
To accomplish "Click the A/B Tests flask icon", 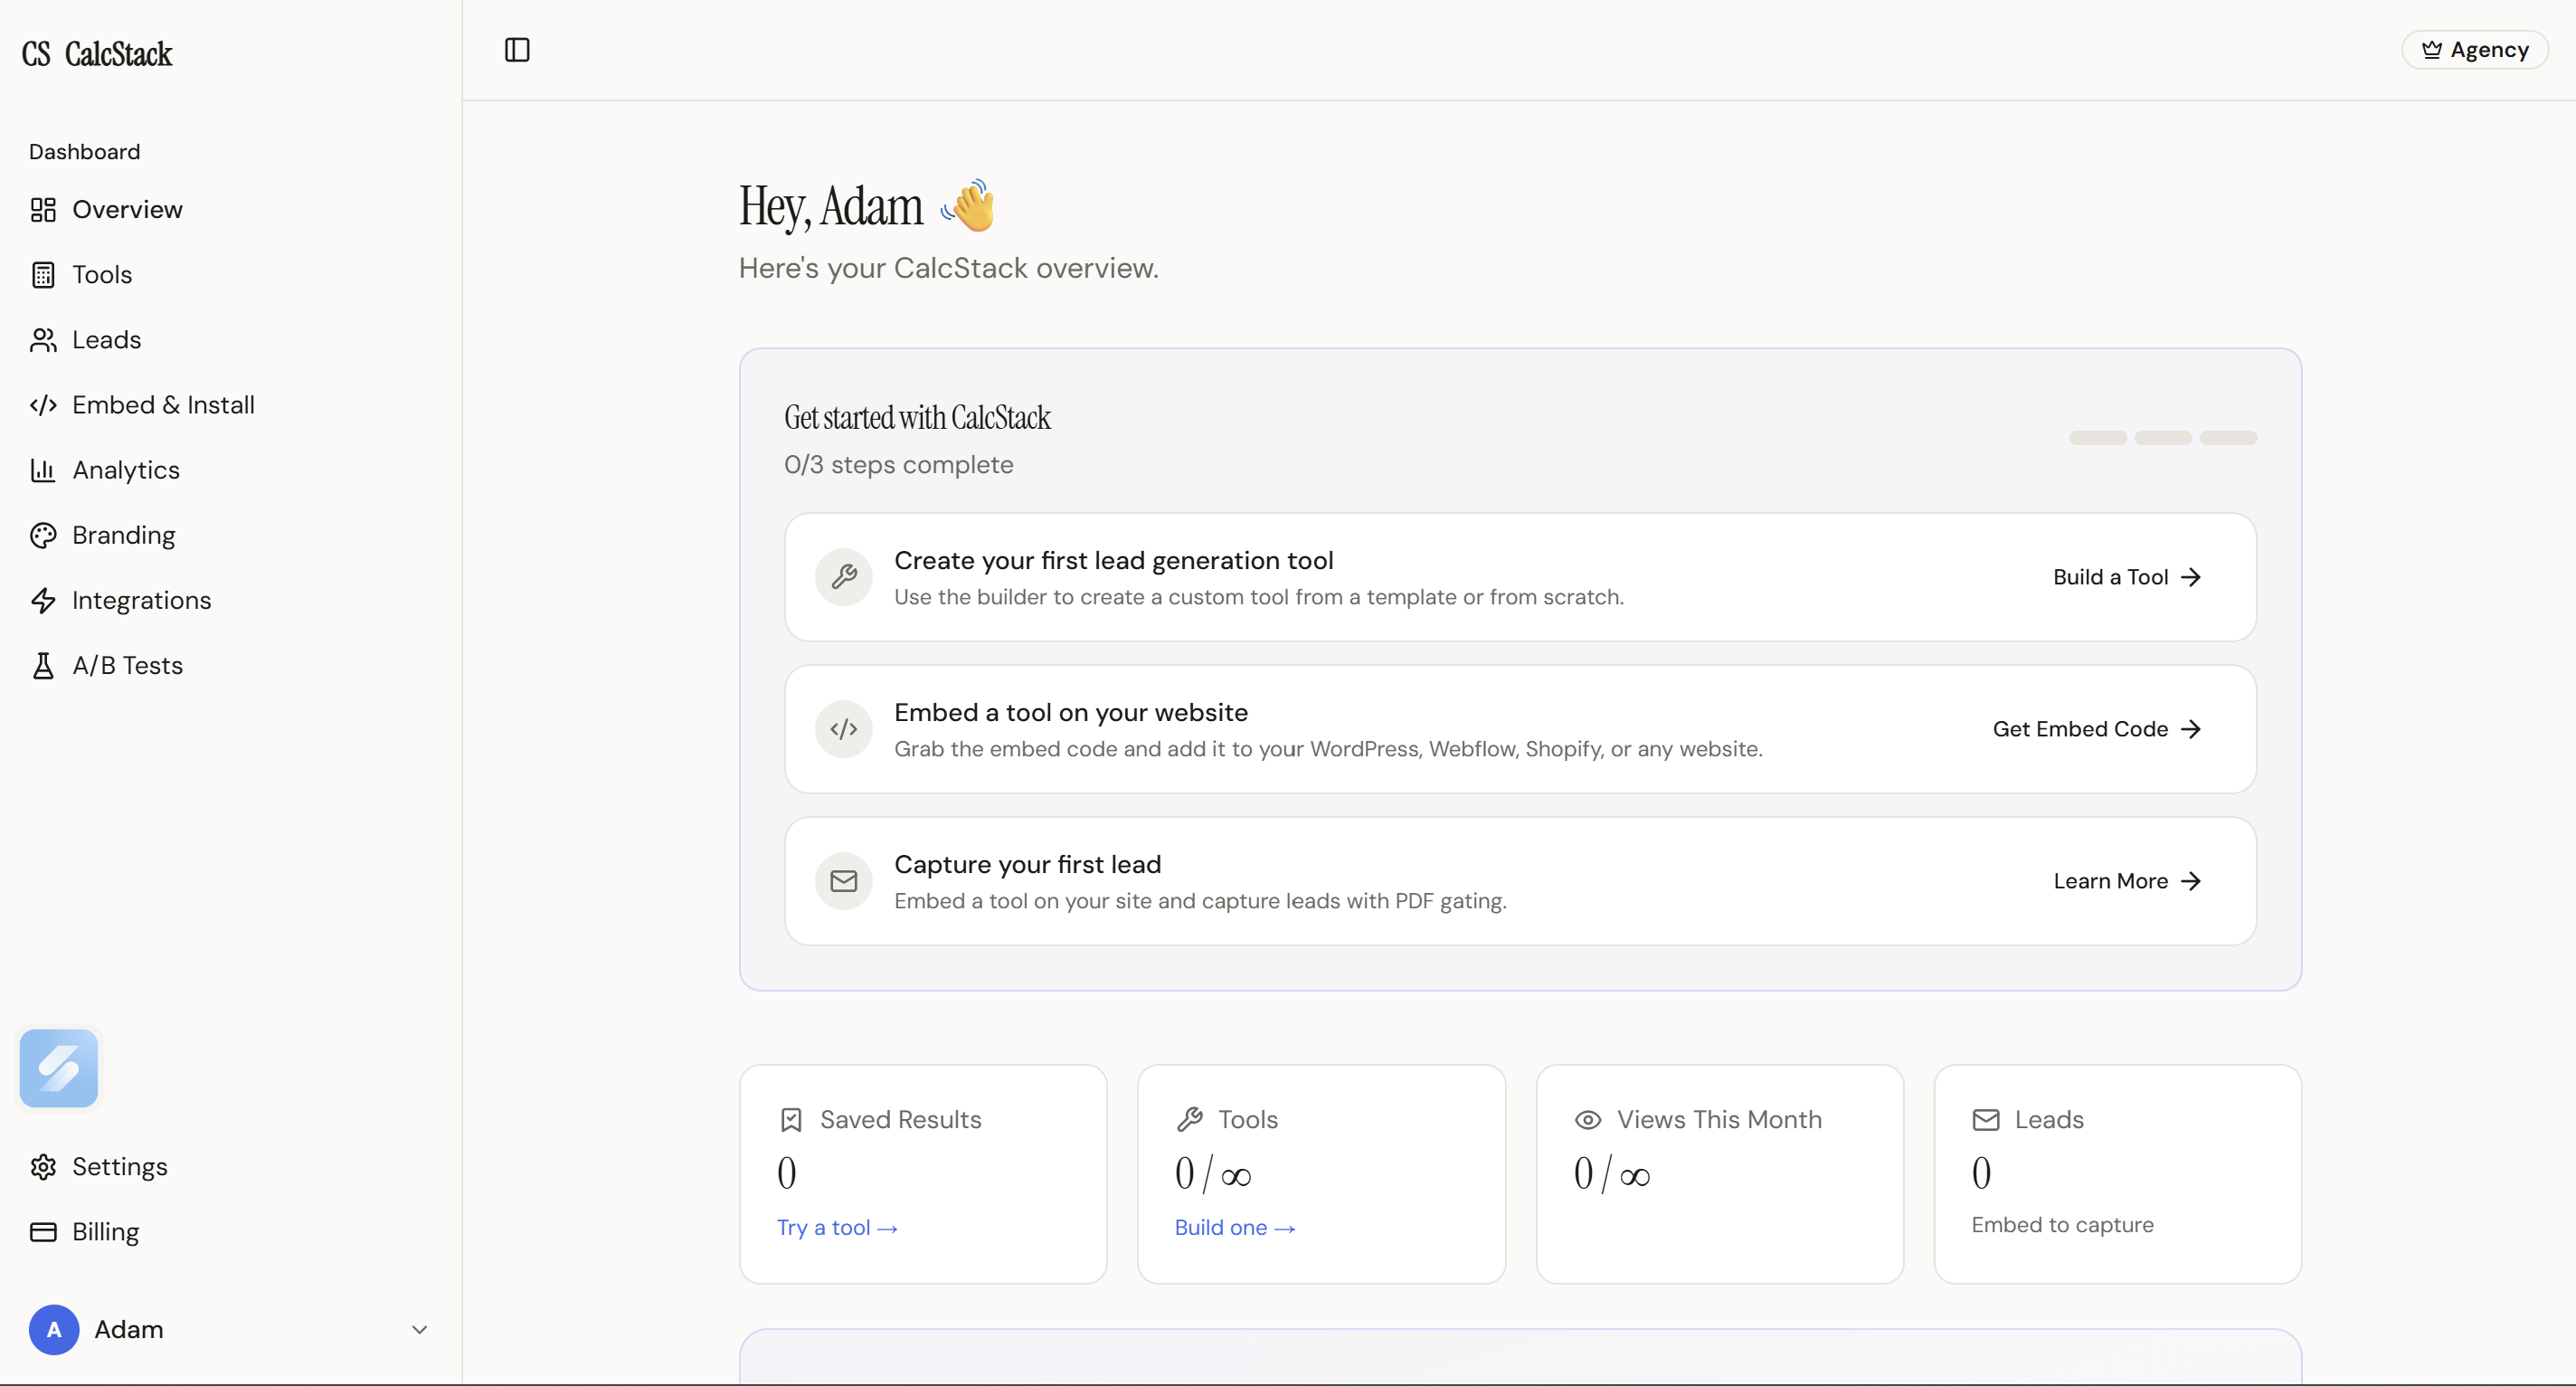I will coord(43,666).
